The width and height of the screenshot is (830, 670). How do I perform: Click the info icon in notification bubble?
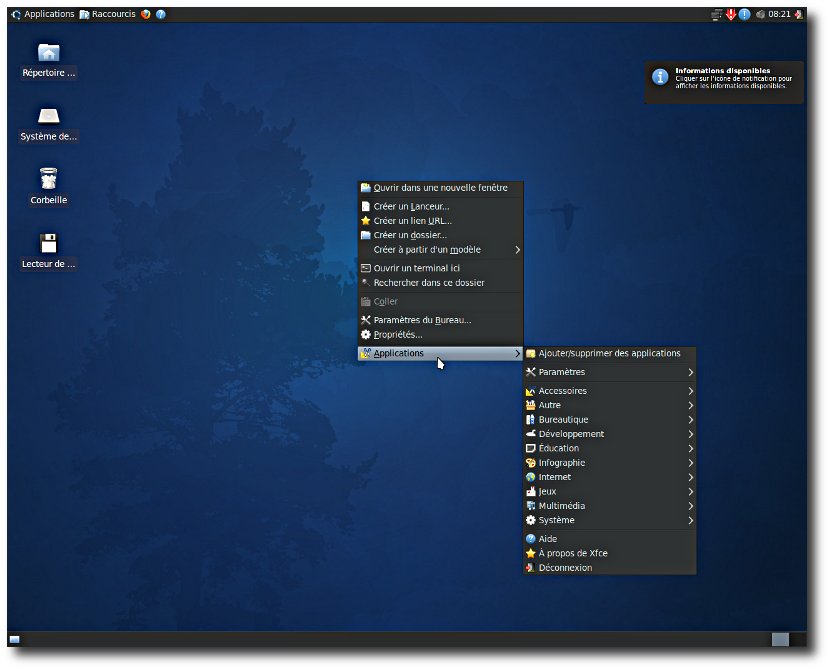[660, 77]
